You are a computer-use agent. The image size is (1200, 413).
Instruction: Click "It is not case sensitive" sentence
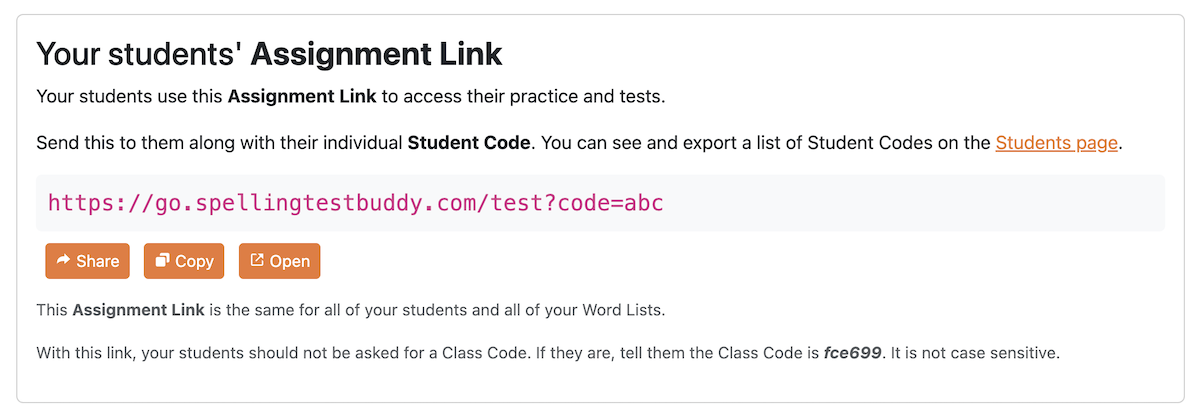[979, 353]
